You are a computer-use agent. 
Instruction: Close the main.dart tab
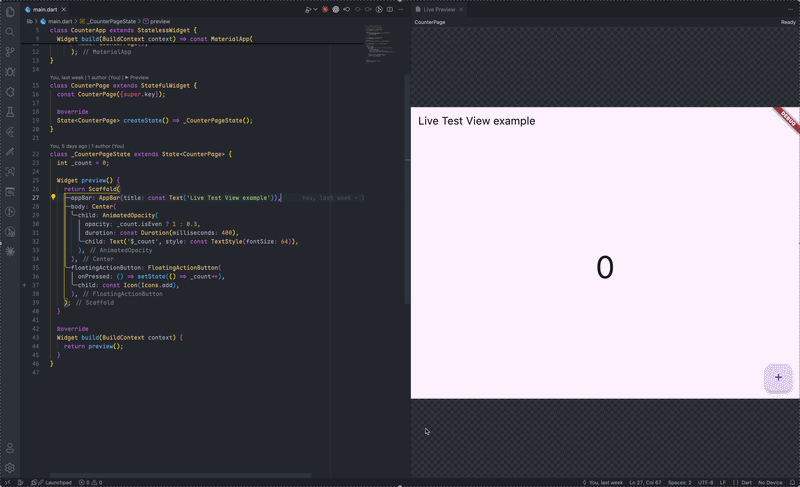click(63, 9)
